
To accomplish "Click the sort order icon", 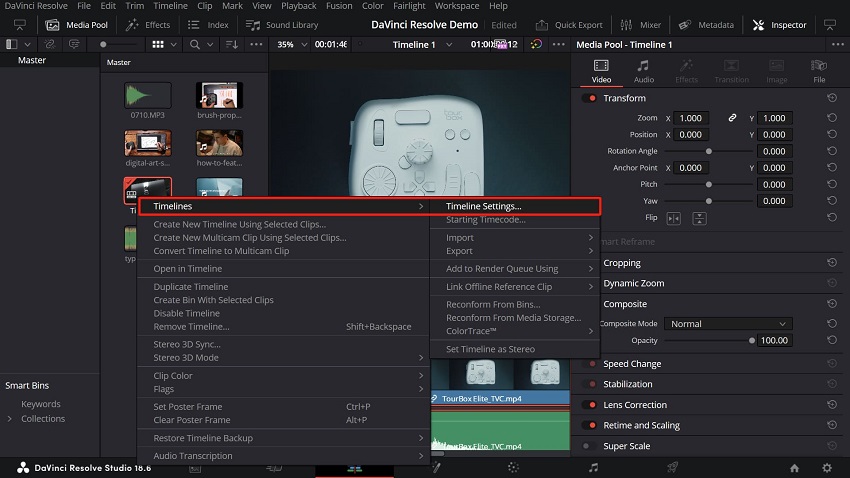I will click(231, 44).
